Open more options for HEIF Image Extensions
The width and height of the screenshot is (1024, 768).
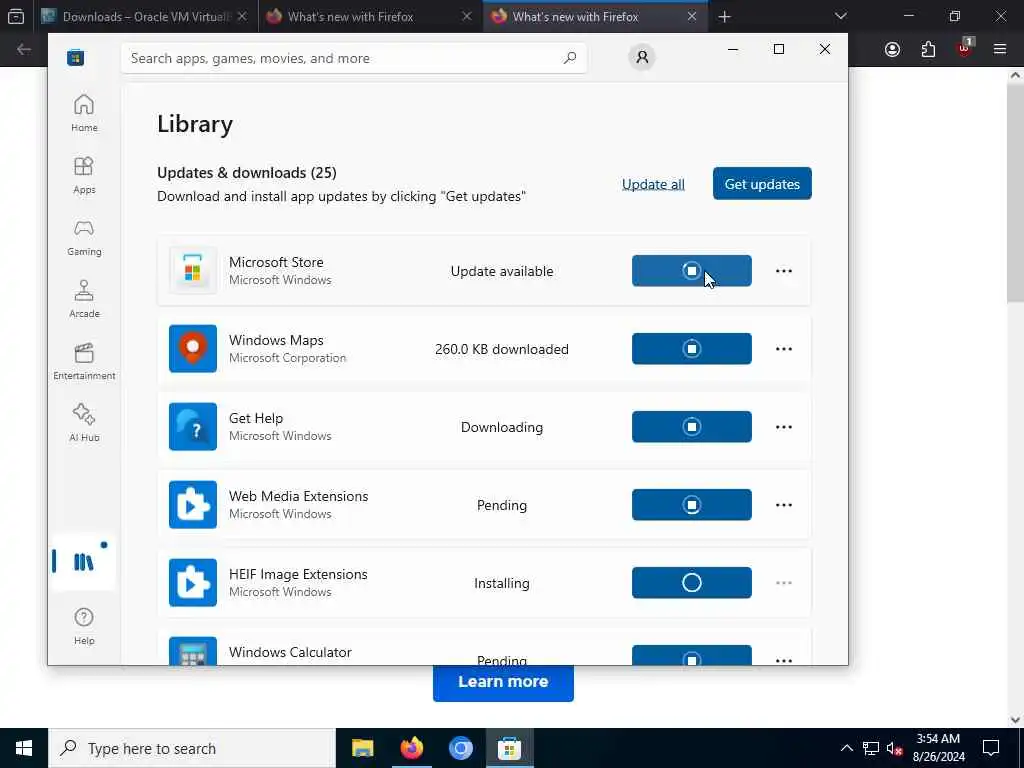784,583
